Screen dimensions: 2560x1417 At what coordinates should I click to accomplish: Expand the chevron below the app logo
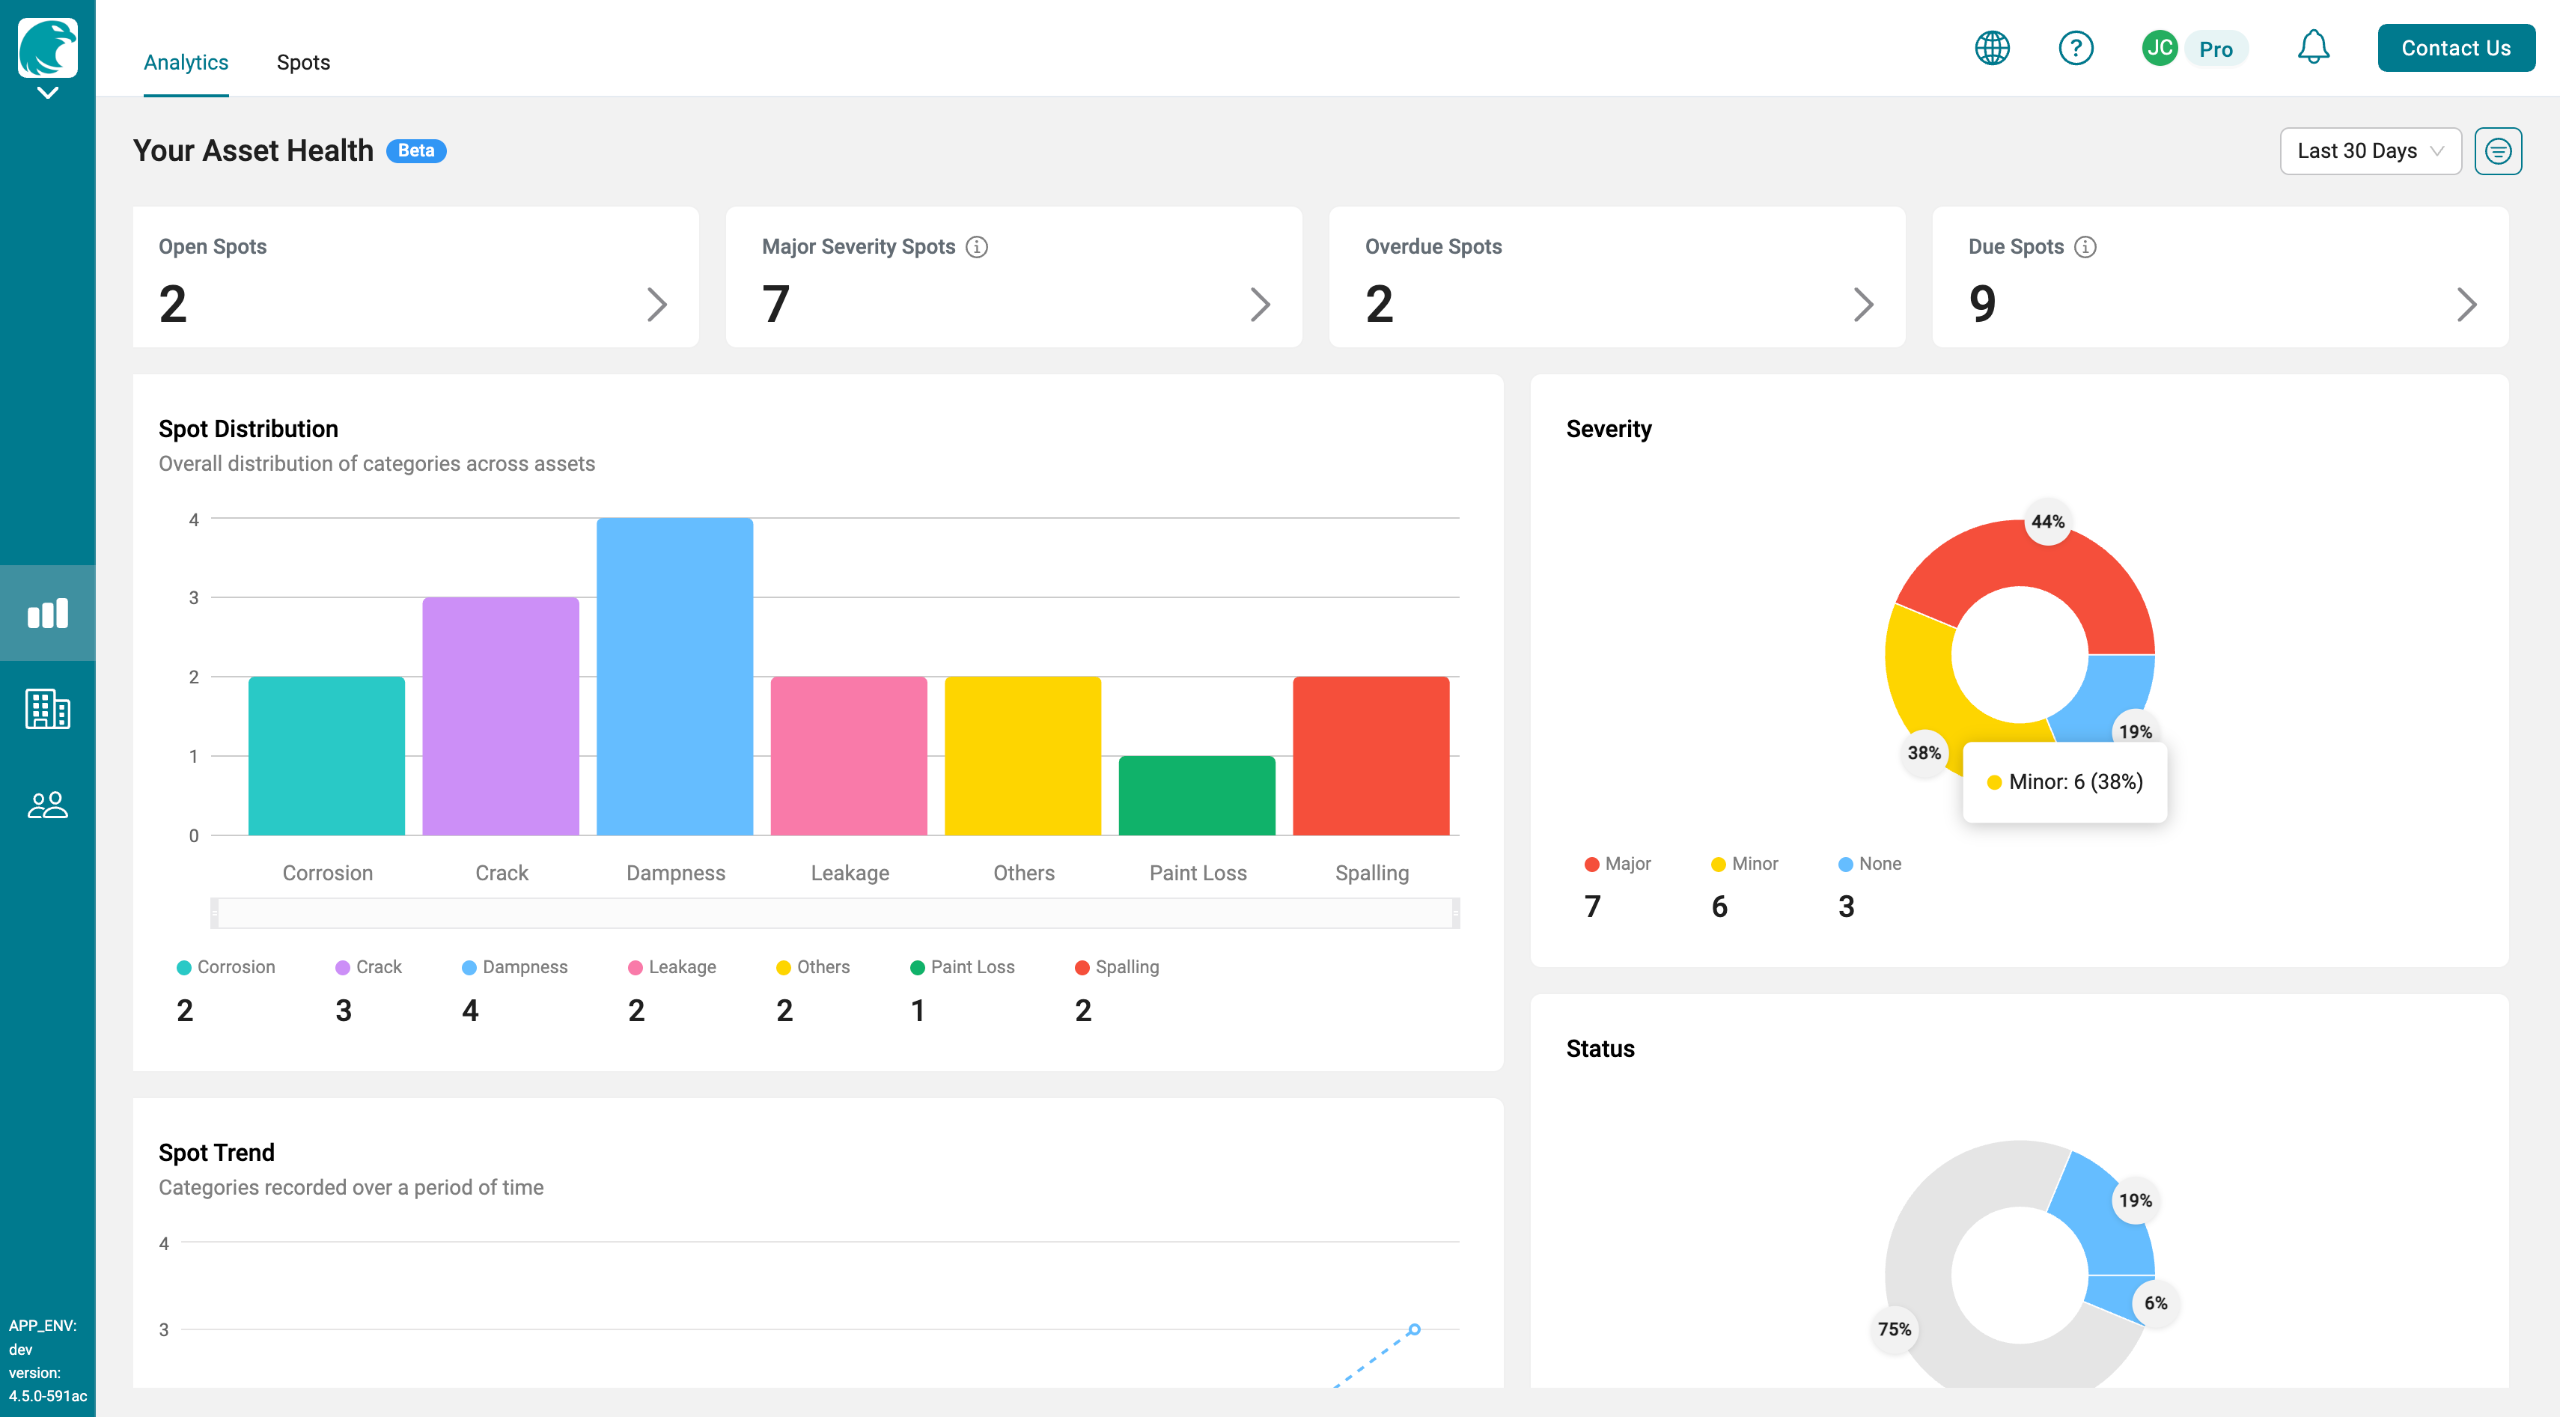[x=47, y=93]
